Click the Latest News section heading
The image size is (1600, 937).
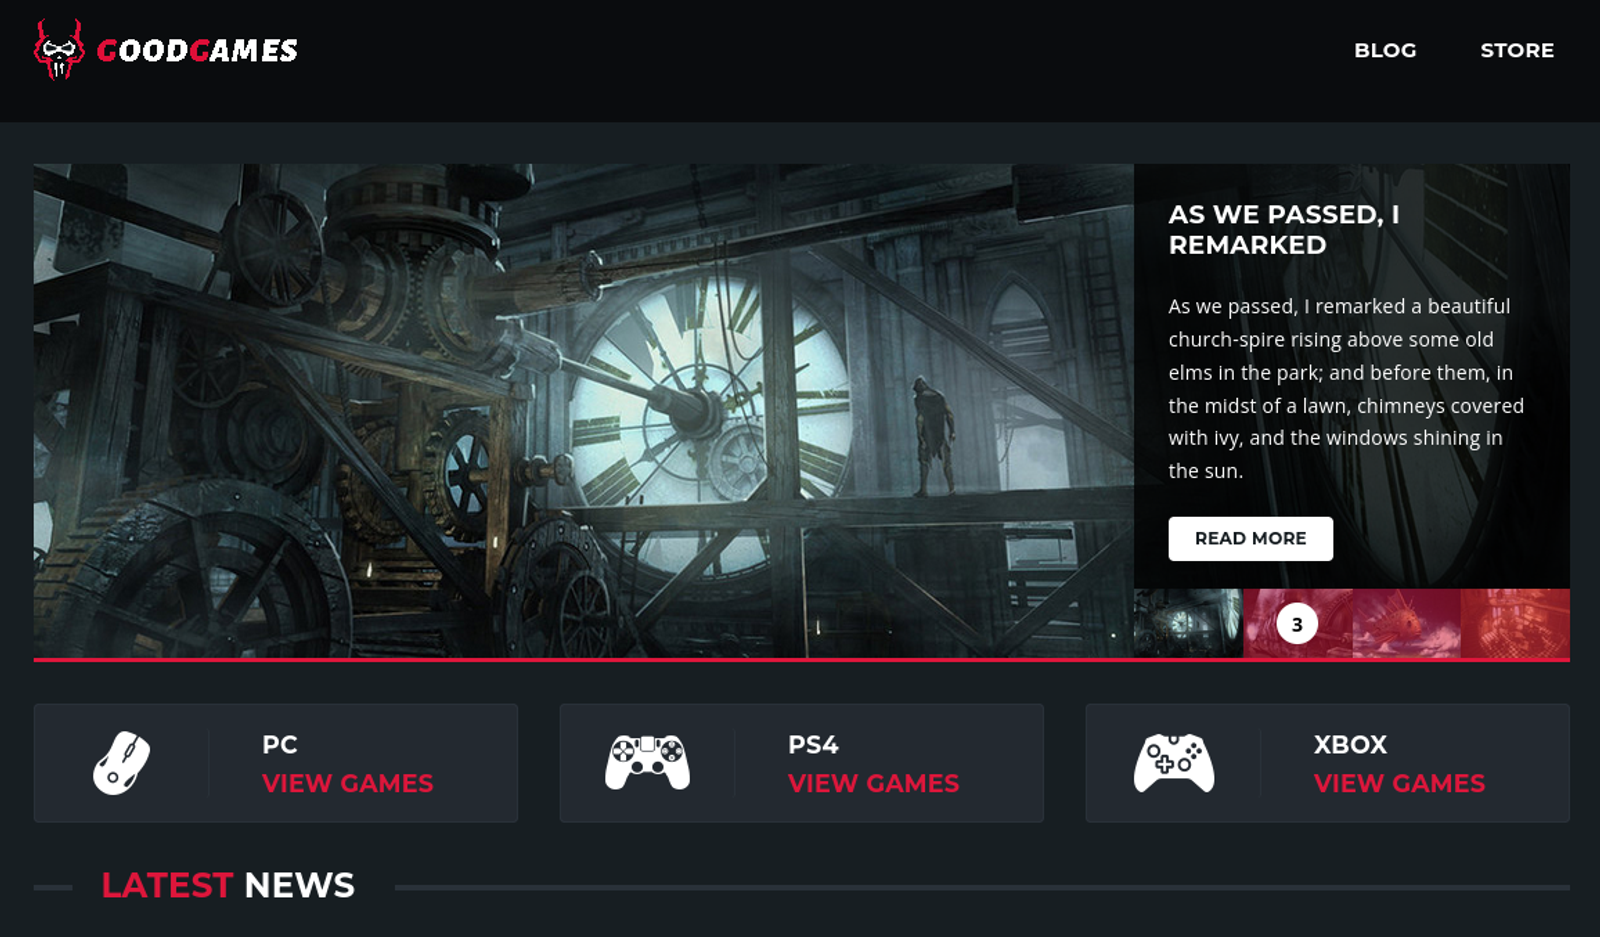tap(228, 885)
